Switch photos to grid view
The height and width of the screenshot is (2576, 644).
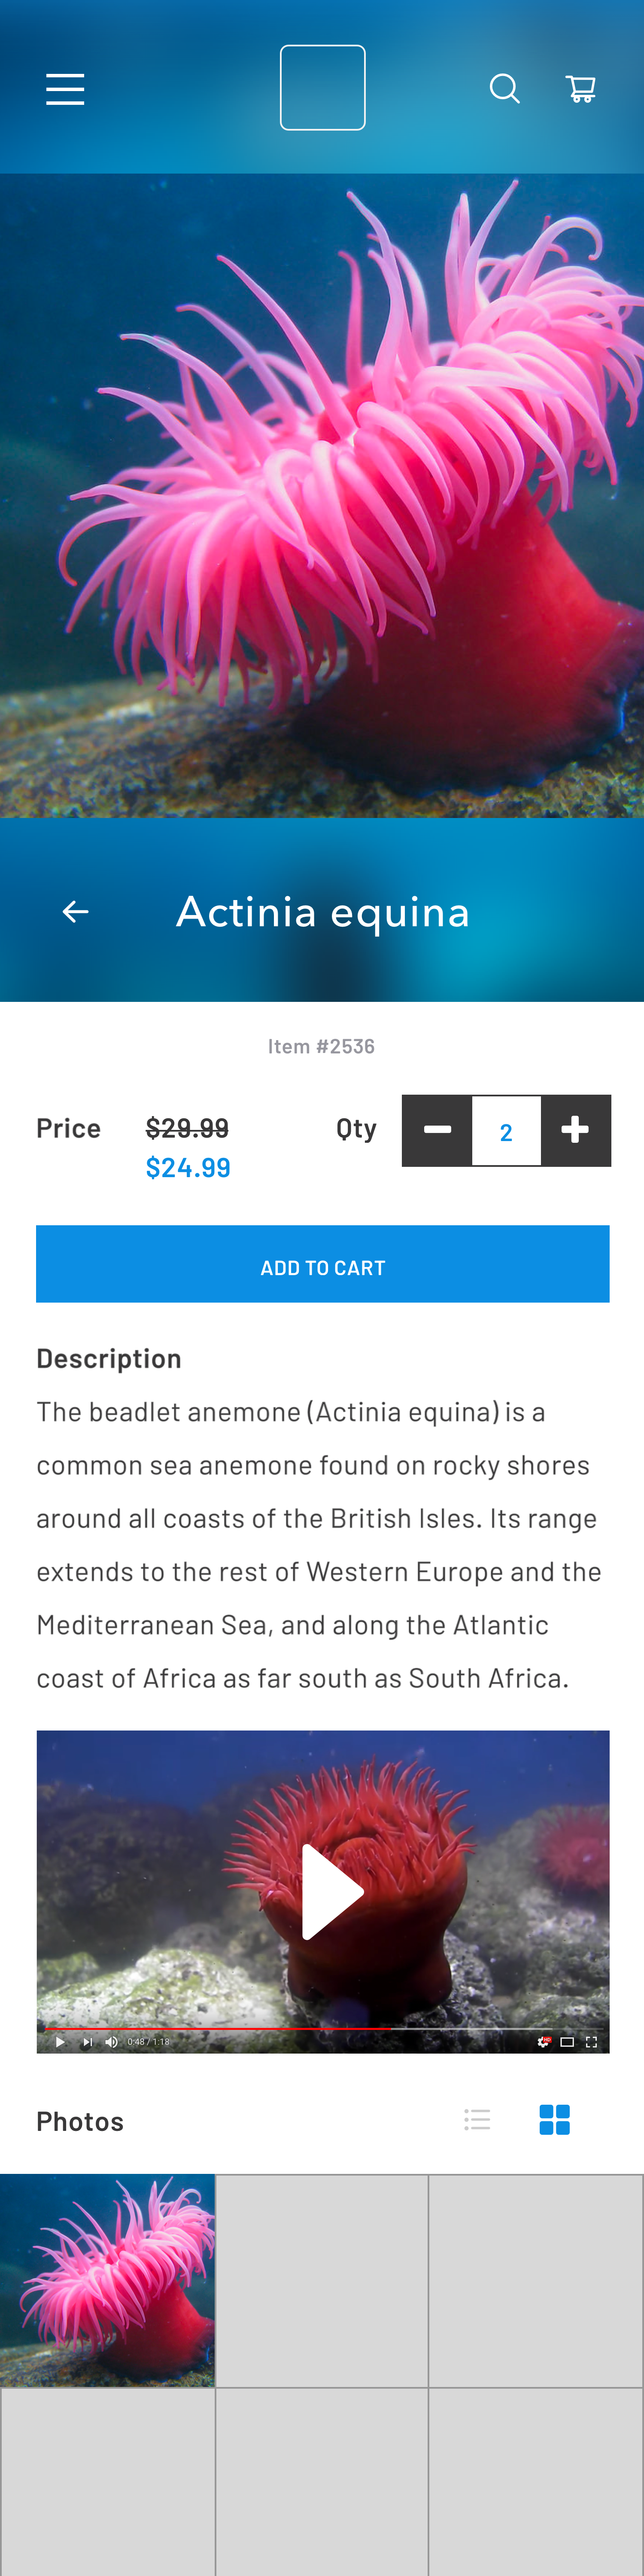click(x=554, y=2119)
